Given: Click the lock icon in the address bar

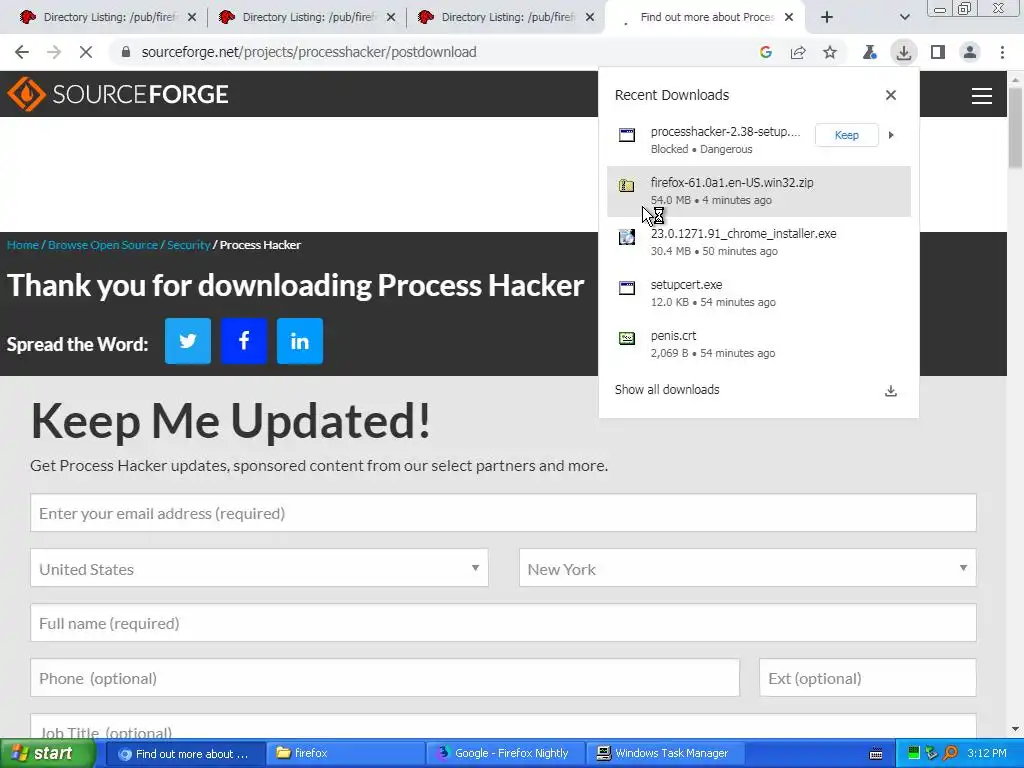Looking at the screenshot, I should click(126, 52).
